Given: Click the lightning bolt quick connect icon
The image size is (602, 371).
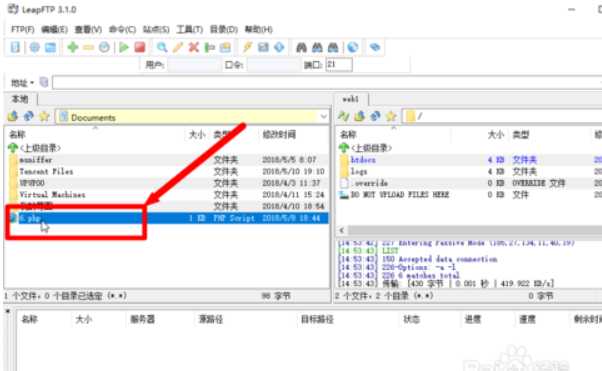Looking at the screenshot, I should pyautogui.click(x=247, y=47).
